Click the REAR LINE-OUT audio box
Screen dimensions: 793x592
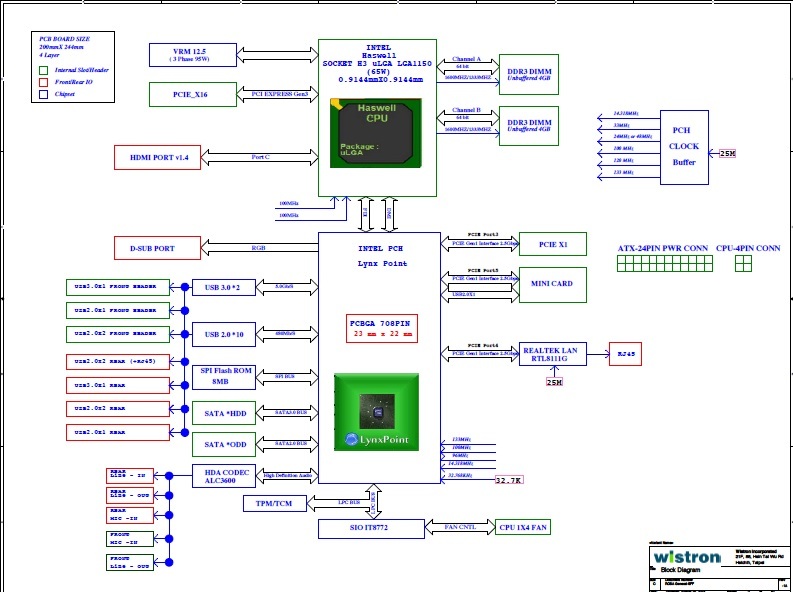(130, 495)
